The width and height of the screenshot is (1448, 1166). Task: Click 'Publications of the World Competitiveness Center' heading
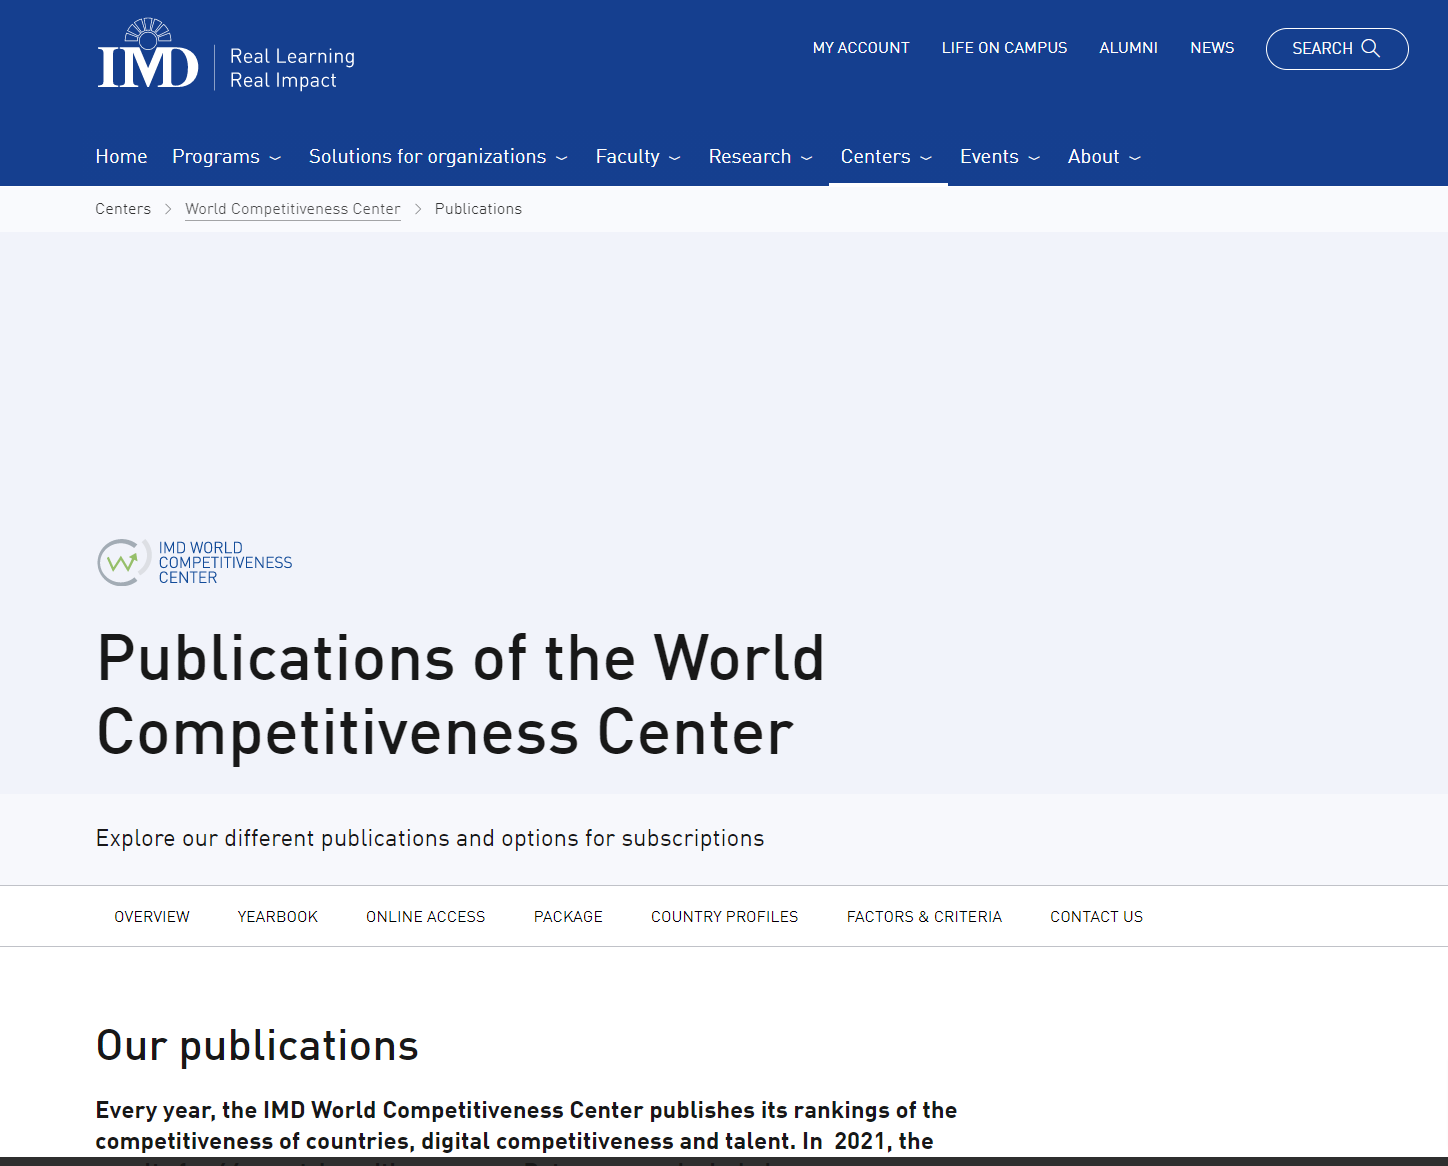461,696
